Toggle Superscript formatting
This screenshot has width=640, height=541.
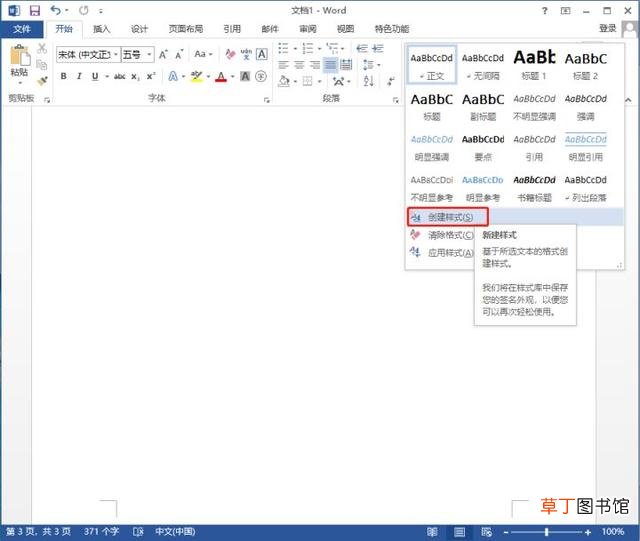[151, 76]
